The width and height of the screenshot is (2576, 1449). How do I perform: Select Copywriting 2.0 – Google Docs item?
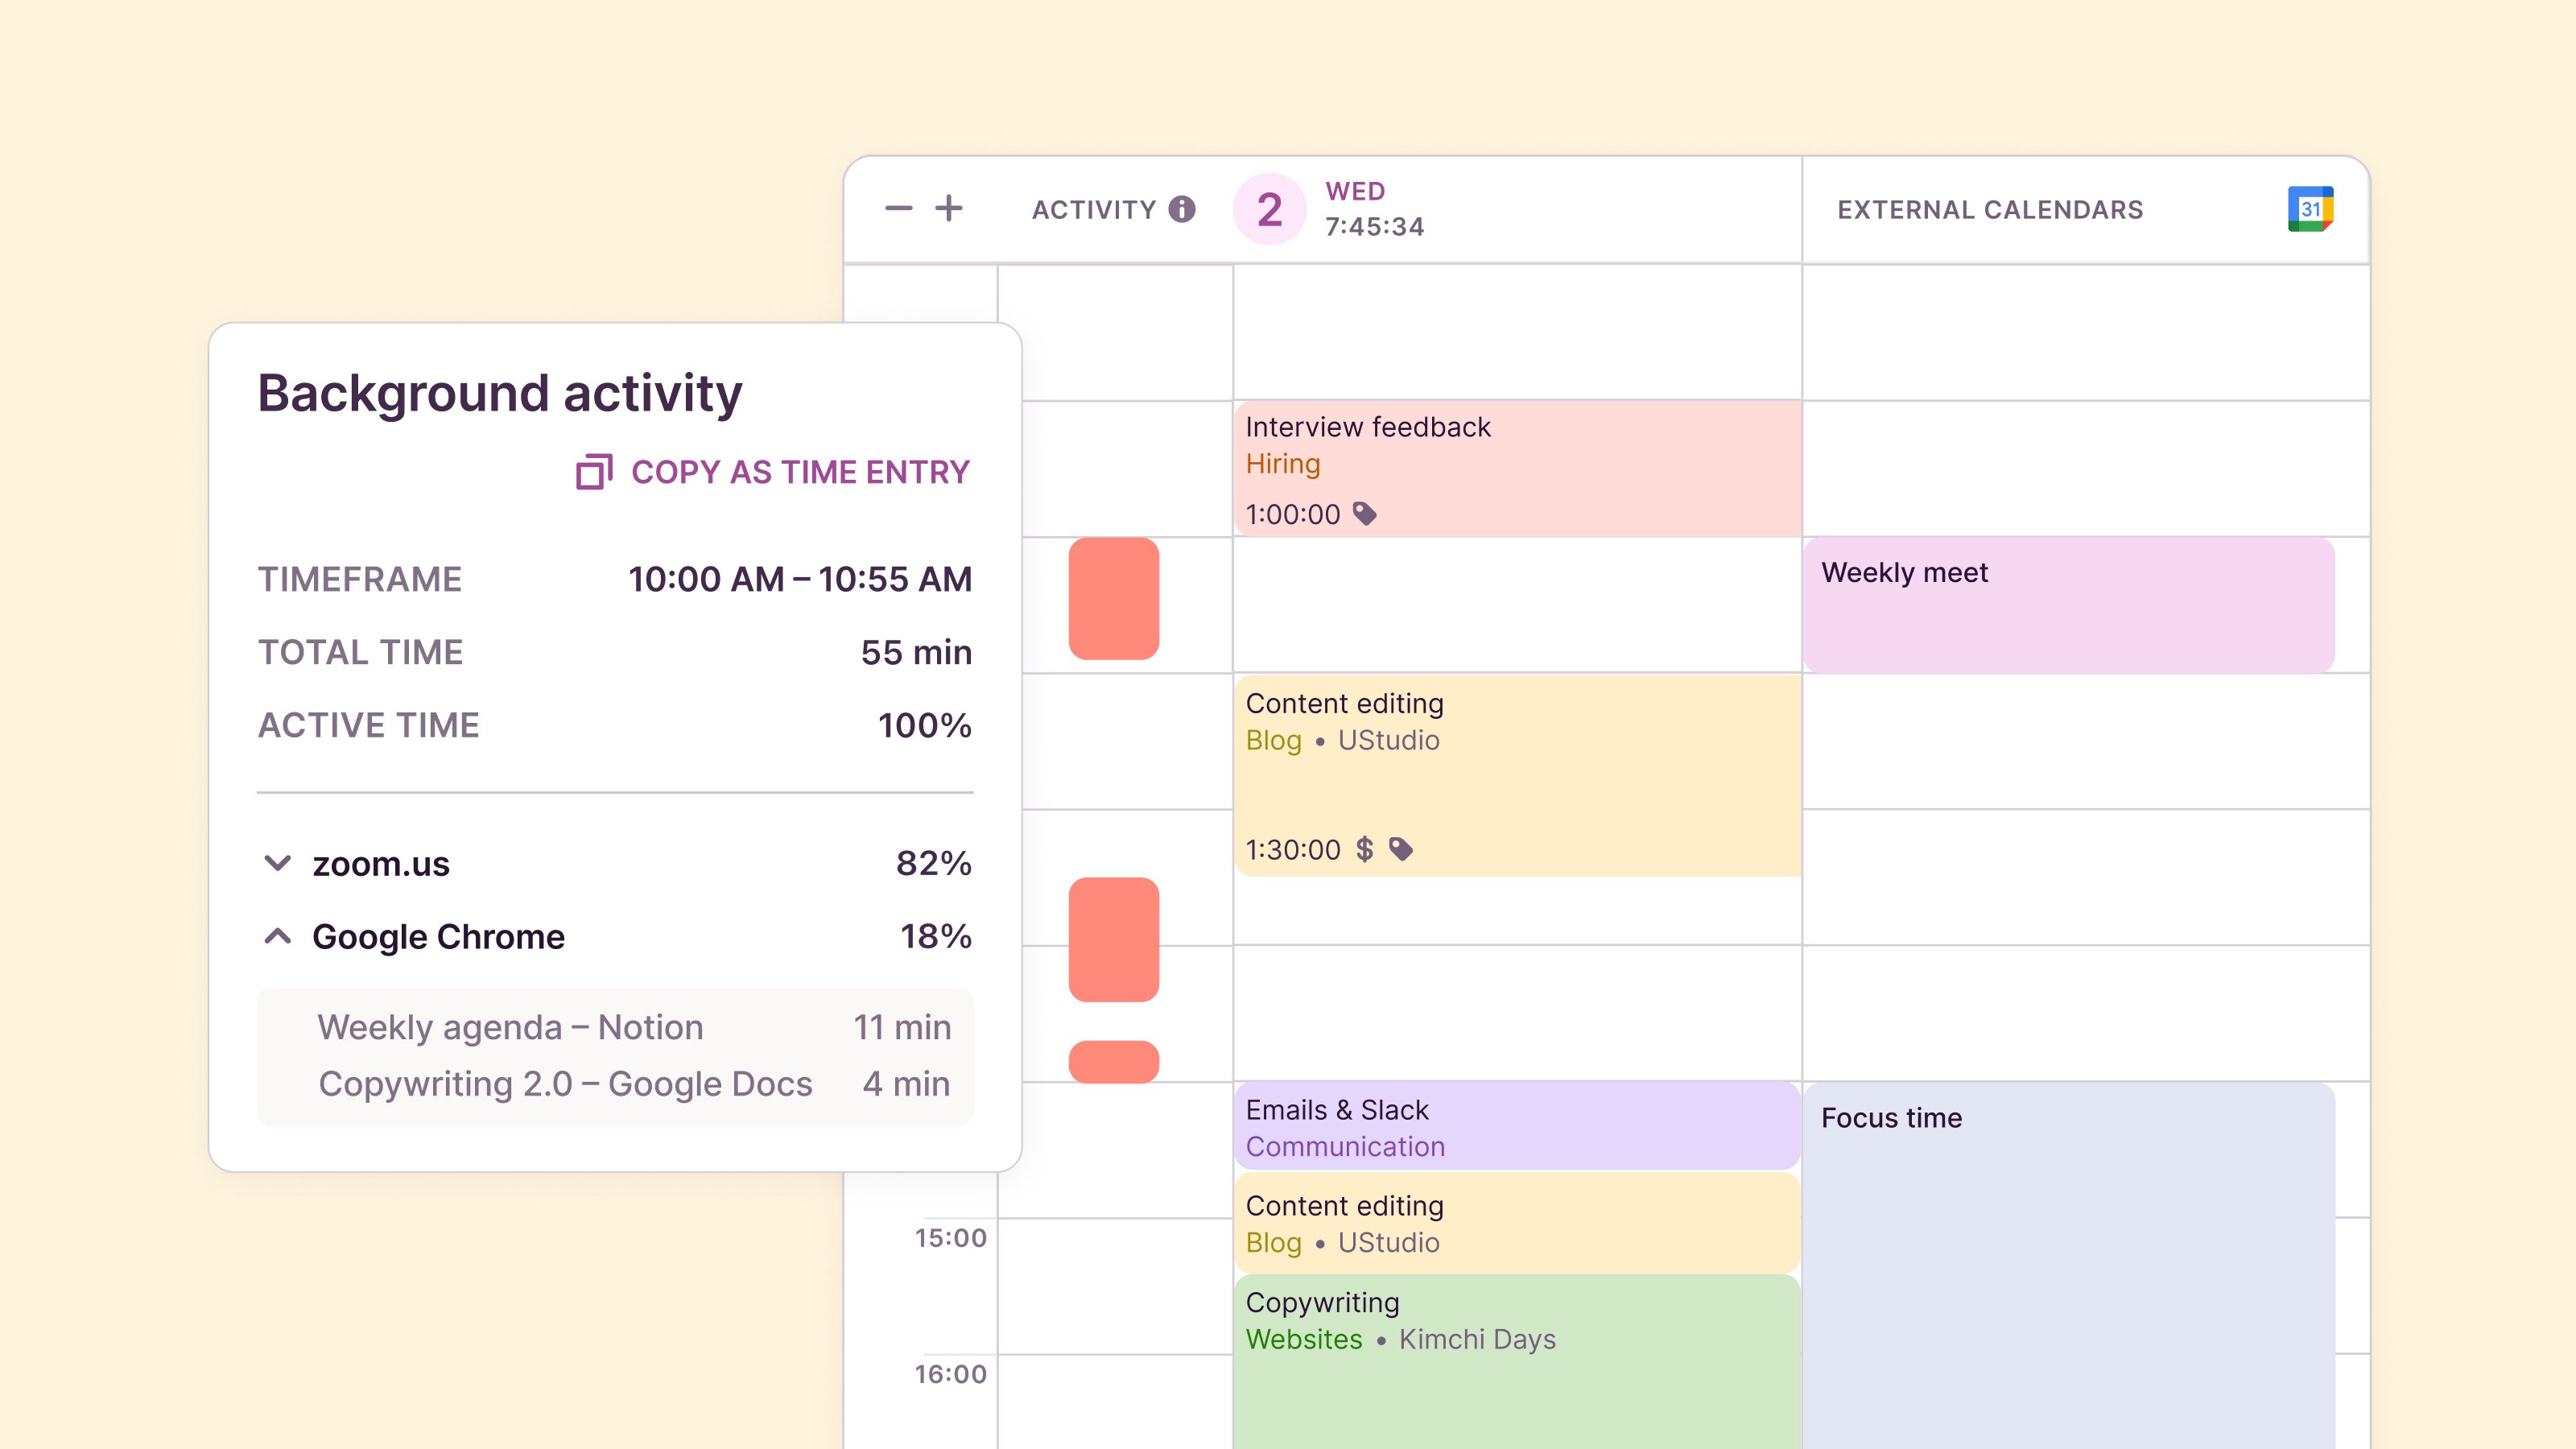pyautogui.click(x=565, y=1084)
